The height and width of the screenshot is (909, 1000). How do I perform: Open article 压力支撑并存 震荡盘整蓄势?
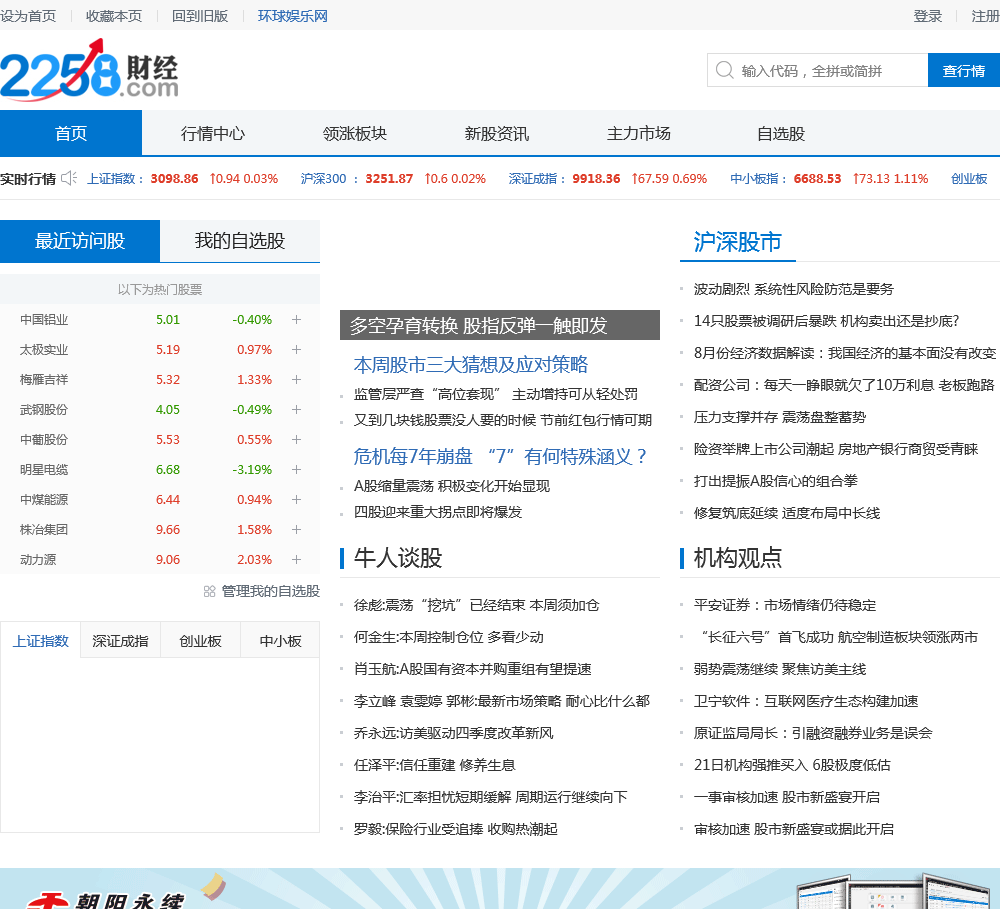click(780, 417)
